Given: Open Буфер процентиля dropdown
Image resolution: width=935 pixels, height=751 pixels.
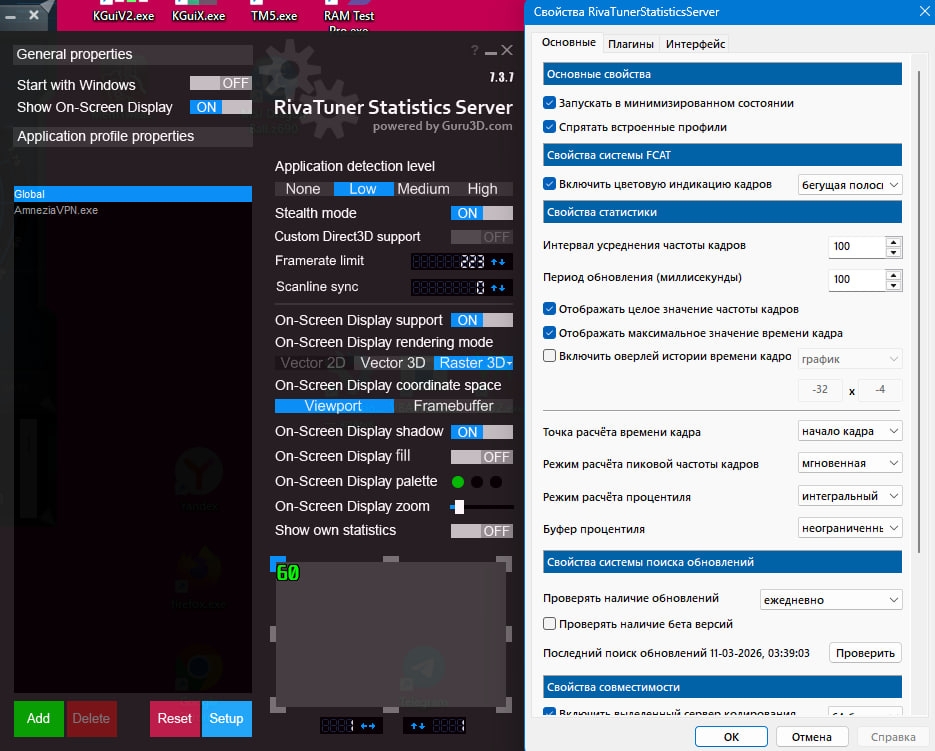Looking at the screenshot, I should click(850, 528).
